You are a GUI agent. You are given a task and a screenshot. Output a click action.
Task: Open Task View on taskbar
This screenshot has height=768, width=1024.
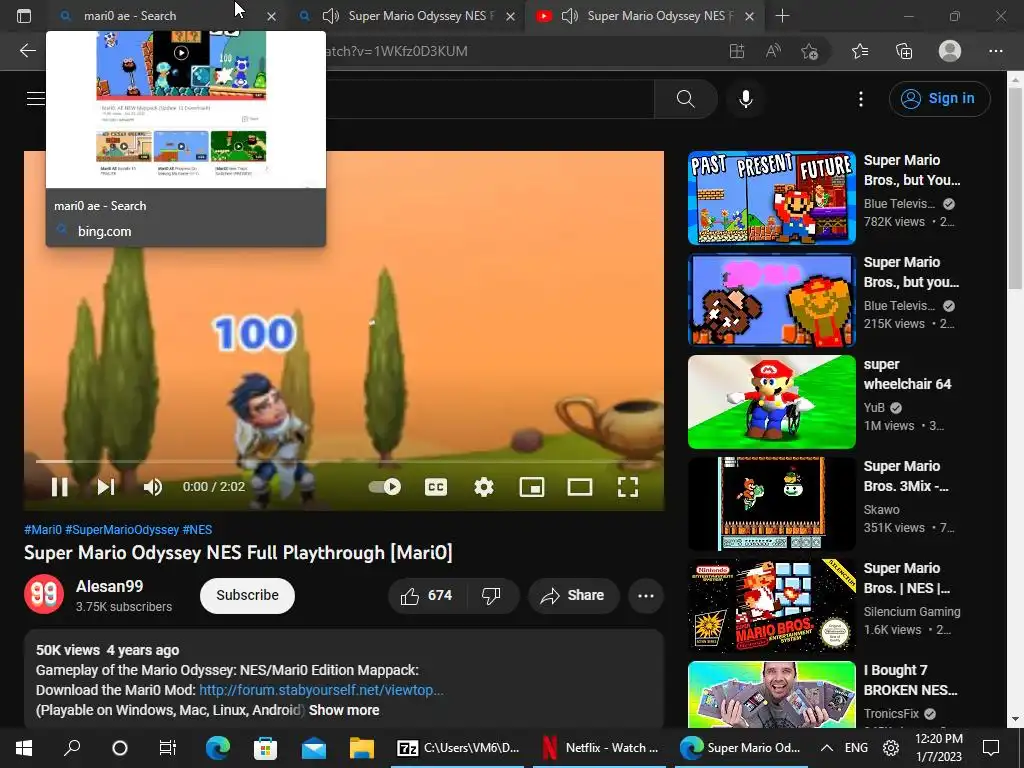[x=168, y=748]
